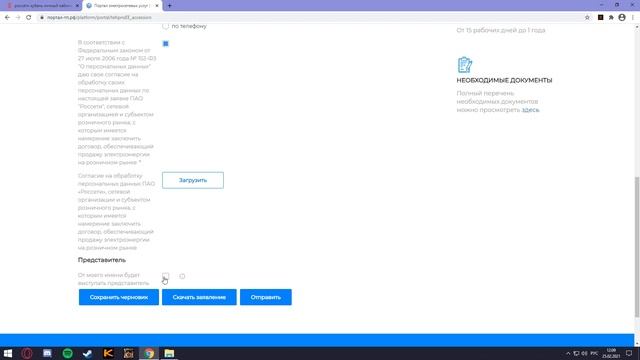Click the 'Представитель' section heading

(x=102, y=260)
